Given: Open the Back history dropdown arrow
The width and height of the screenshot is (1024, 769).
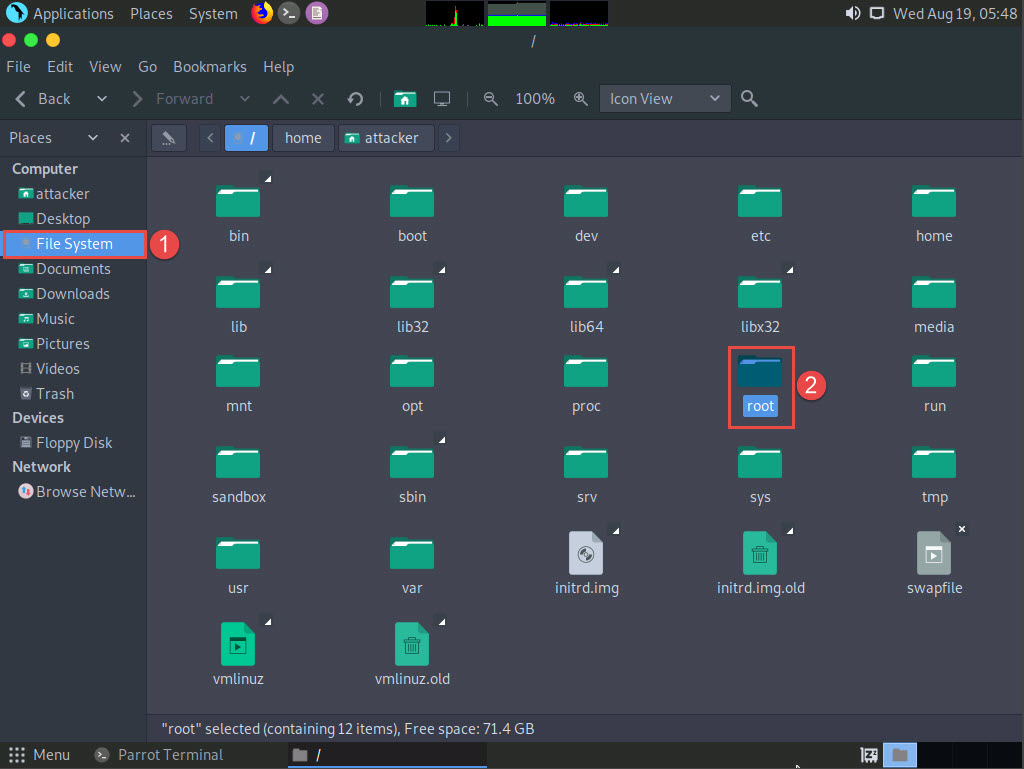Looking at the screenshot, I should click(x=102, y=99).
